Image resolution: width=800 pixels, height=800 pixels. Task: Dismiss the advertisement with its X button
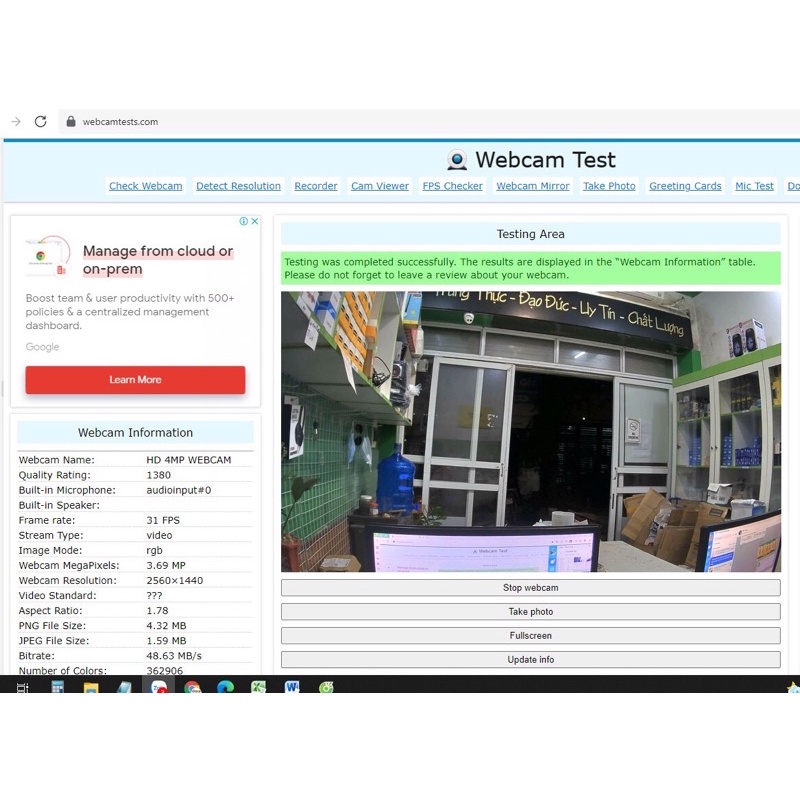tap(255, 221)
